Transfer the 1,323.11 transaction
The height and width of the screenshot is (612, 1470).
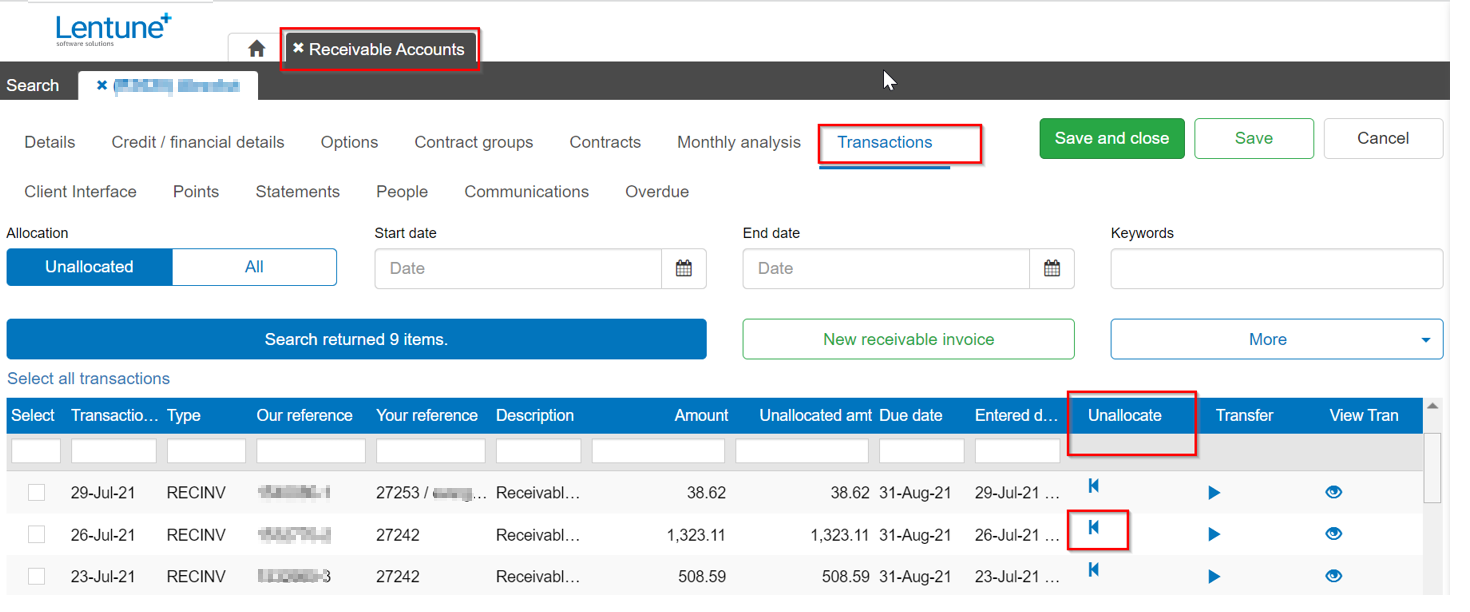[1214, 535]
